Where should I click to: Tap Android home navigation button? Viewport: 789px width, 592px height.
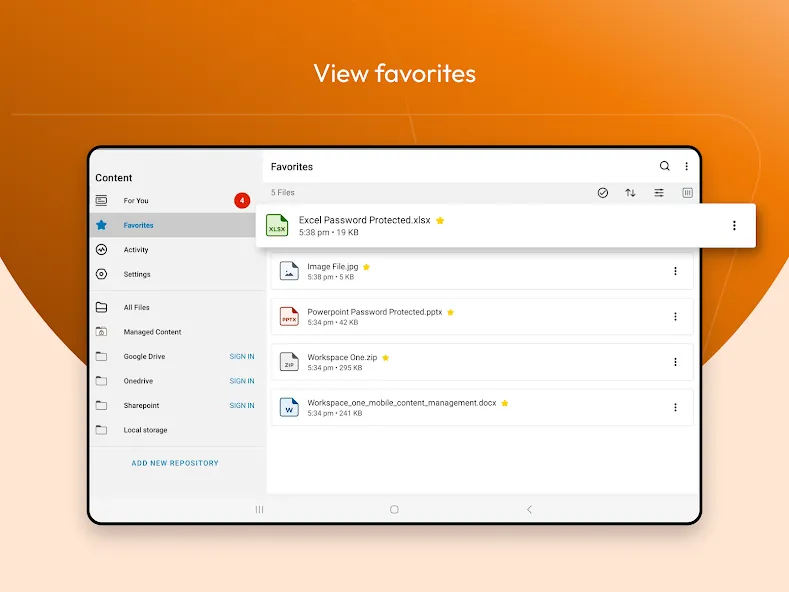pyautogui.click(x=394, y=509)
